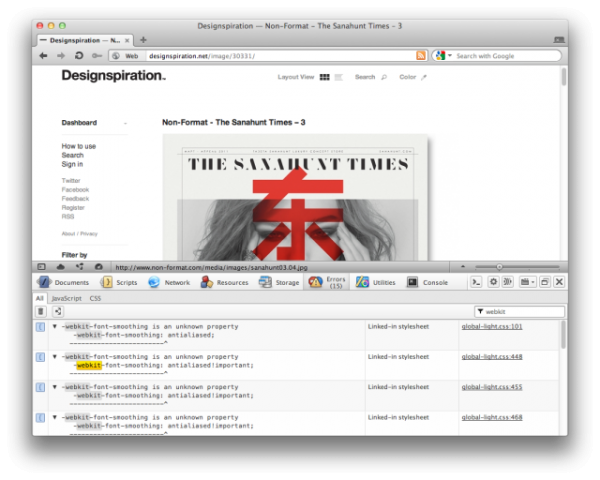Toggle the panel icon in status bar
This screenshot has height=480, width=600.
[x=41, y=267]
